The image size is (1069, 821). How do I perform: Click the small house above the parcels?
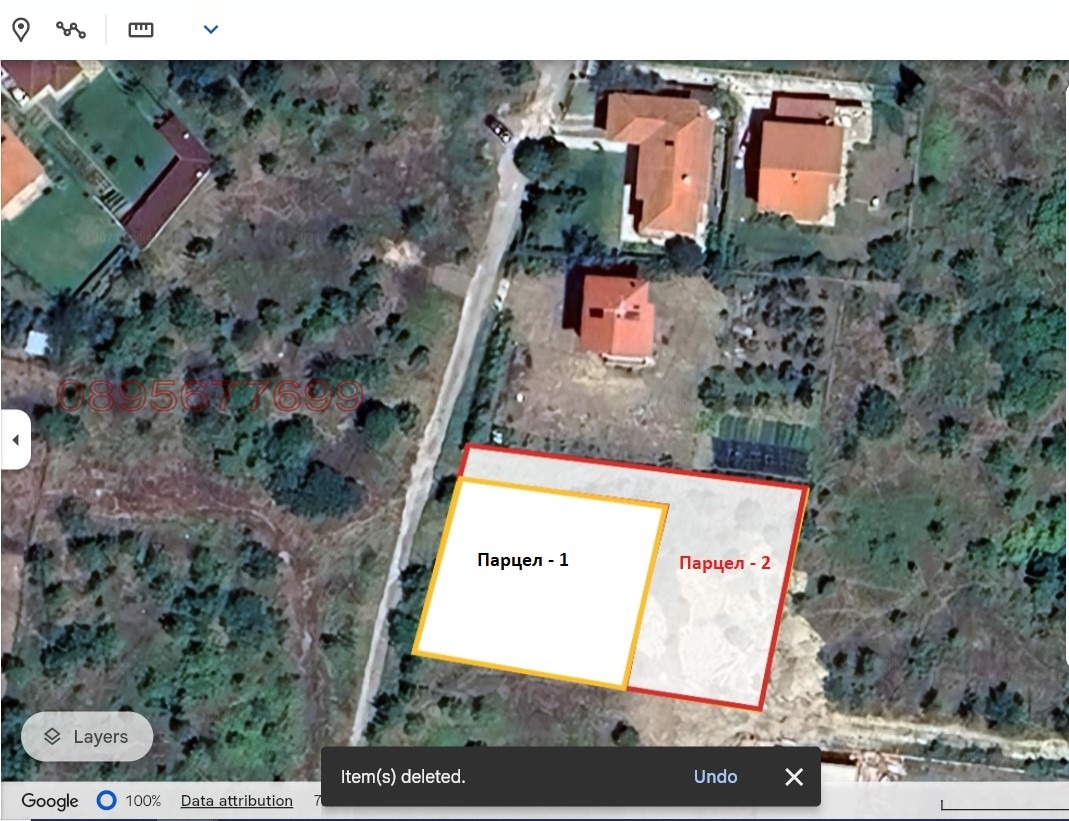click(x=617, y=317)
